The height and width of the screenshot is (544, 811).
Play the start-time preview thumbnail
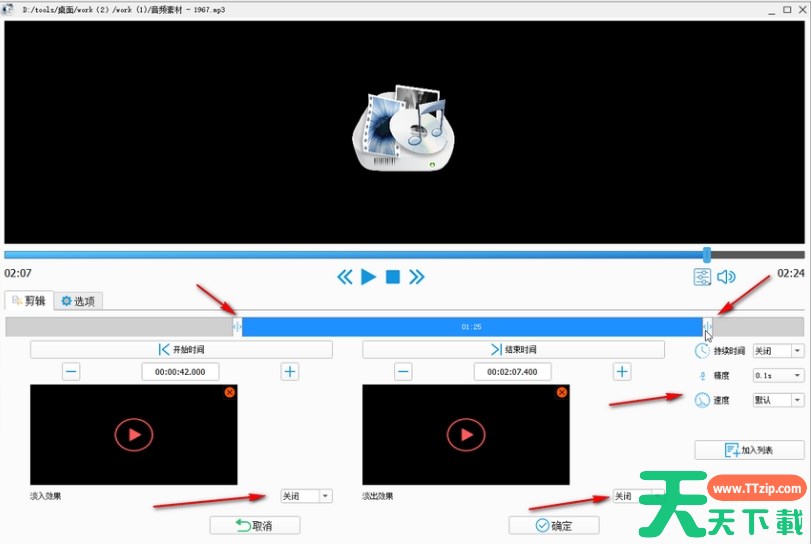[133, 434]
